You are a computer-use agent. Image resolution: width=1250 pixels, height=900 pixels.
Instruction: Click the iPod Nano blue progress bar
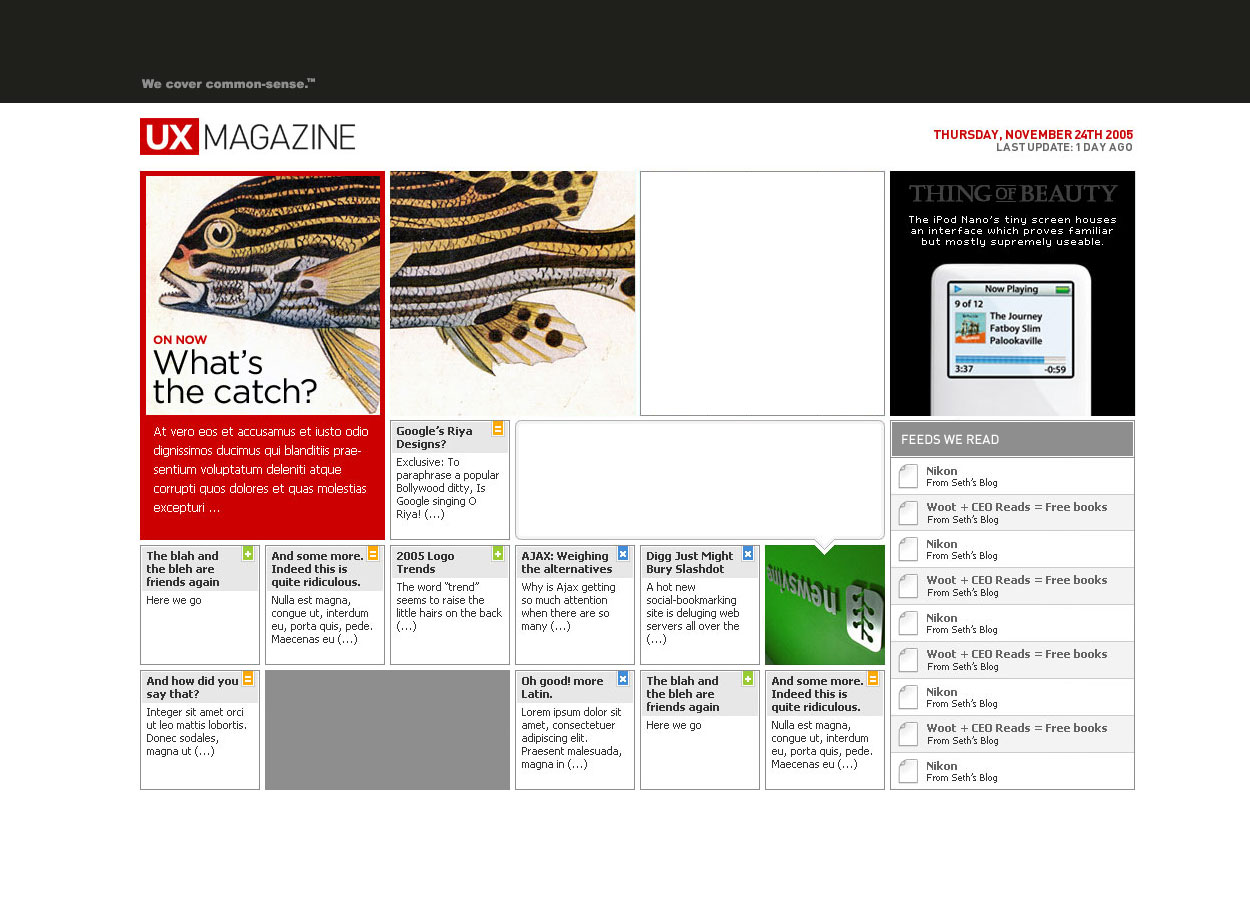1011,359
